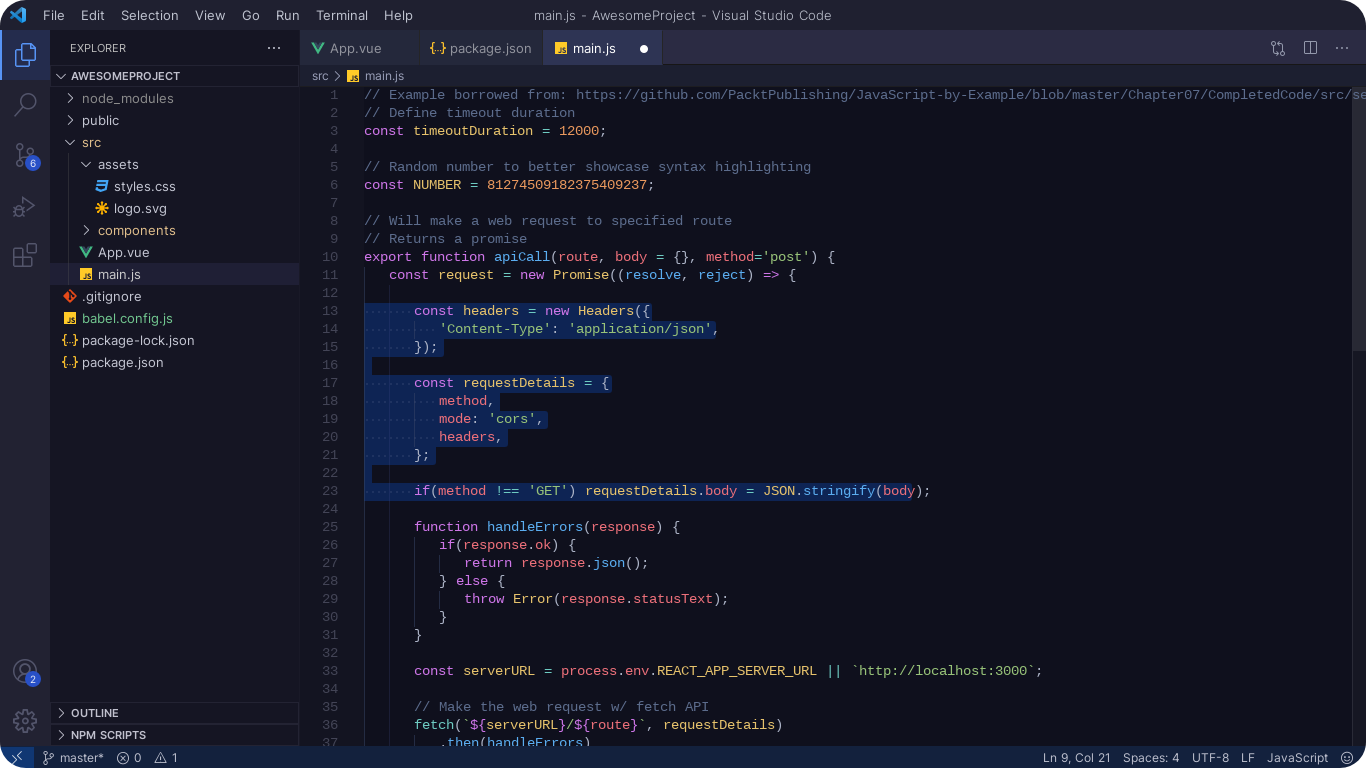Click line number 10 in the gutter
The height and width of the screenshot is (768, 1366).
330,257
